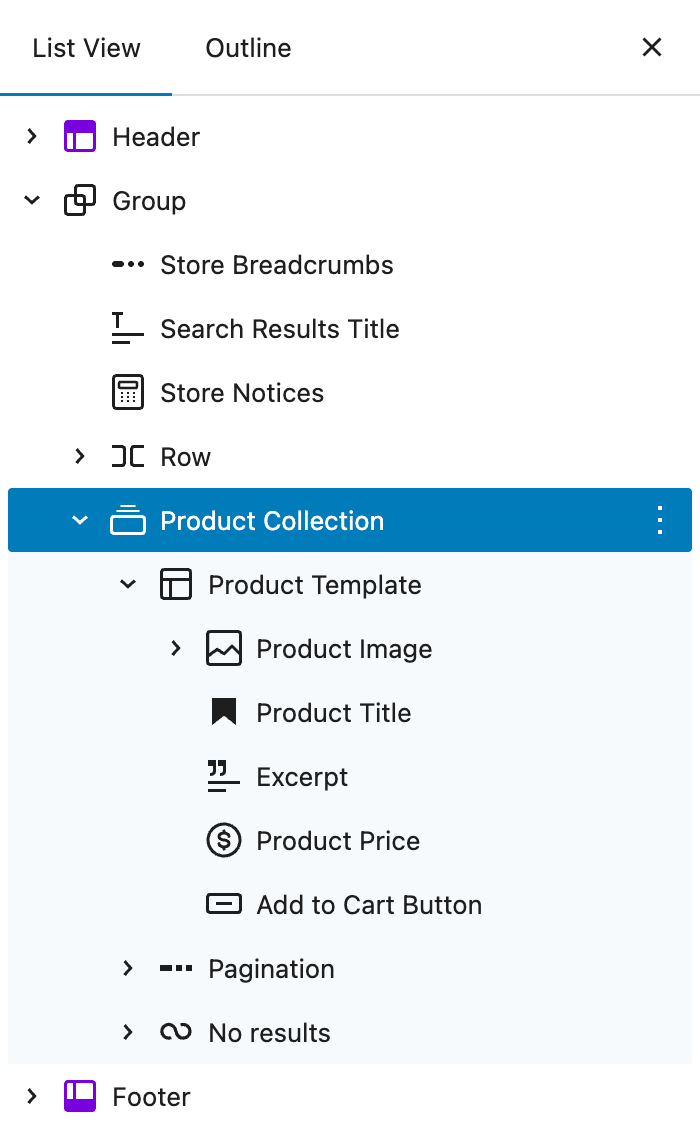This screenshot has height=1148, width=700.
Task: Close the List View panel
Action: tap(652, 47)
